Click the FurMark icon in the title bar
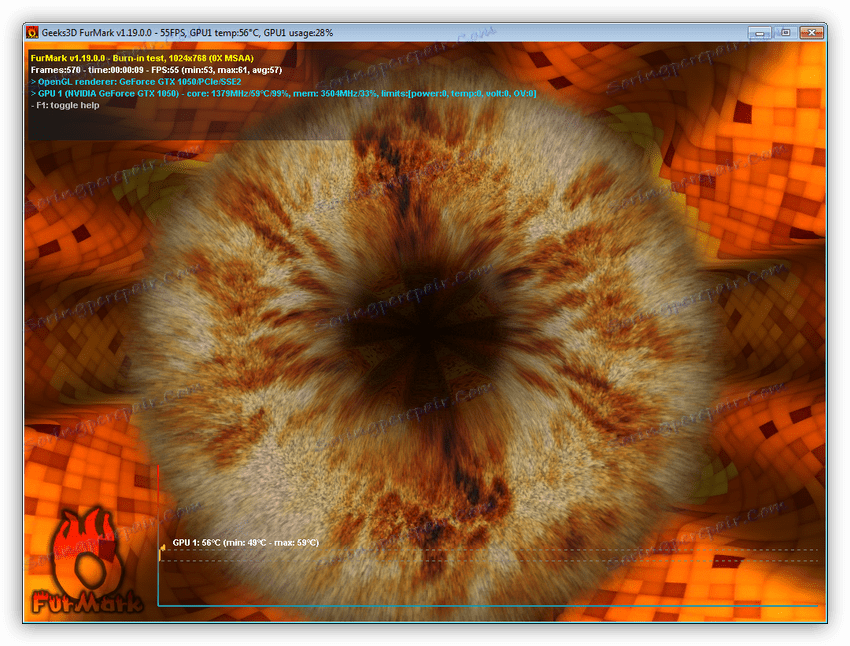This screenshot has width=850, height=646. (x=33, y=33)
